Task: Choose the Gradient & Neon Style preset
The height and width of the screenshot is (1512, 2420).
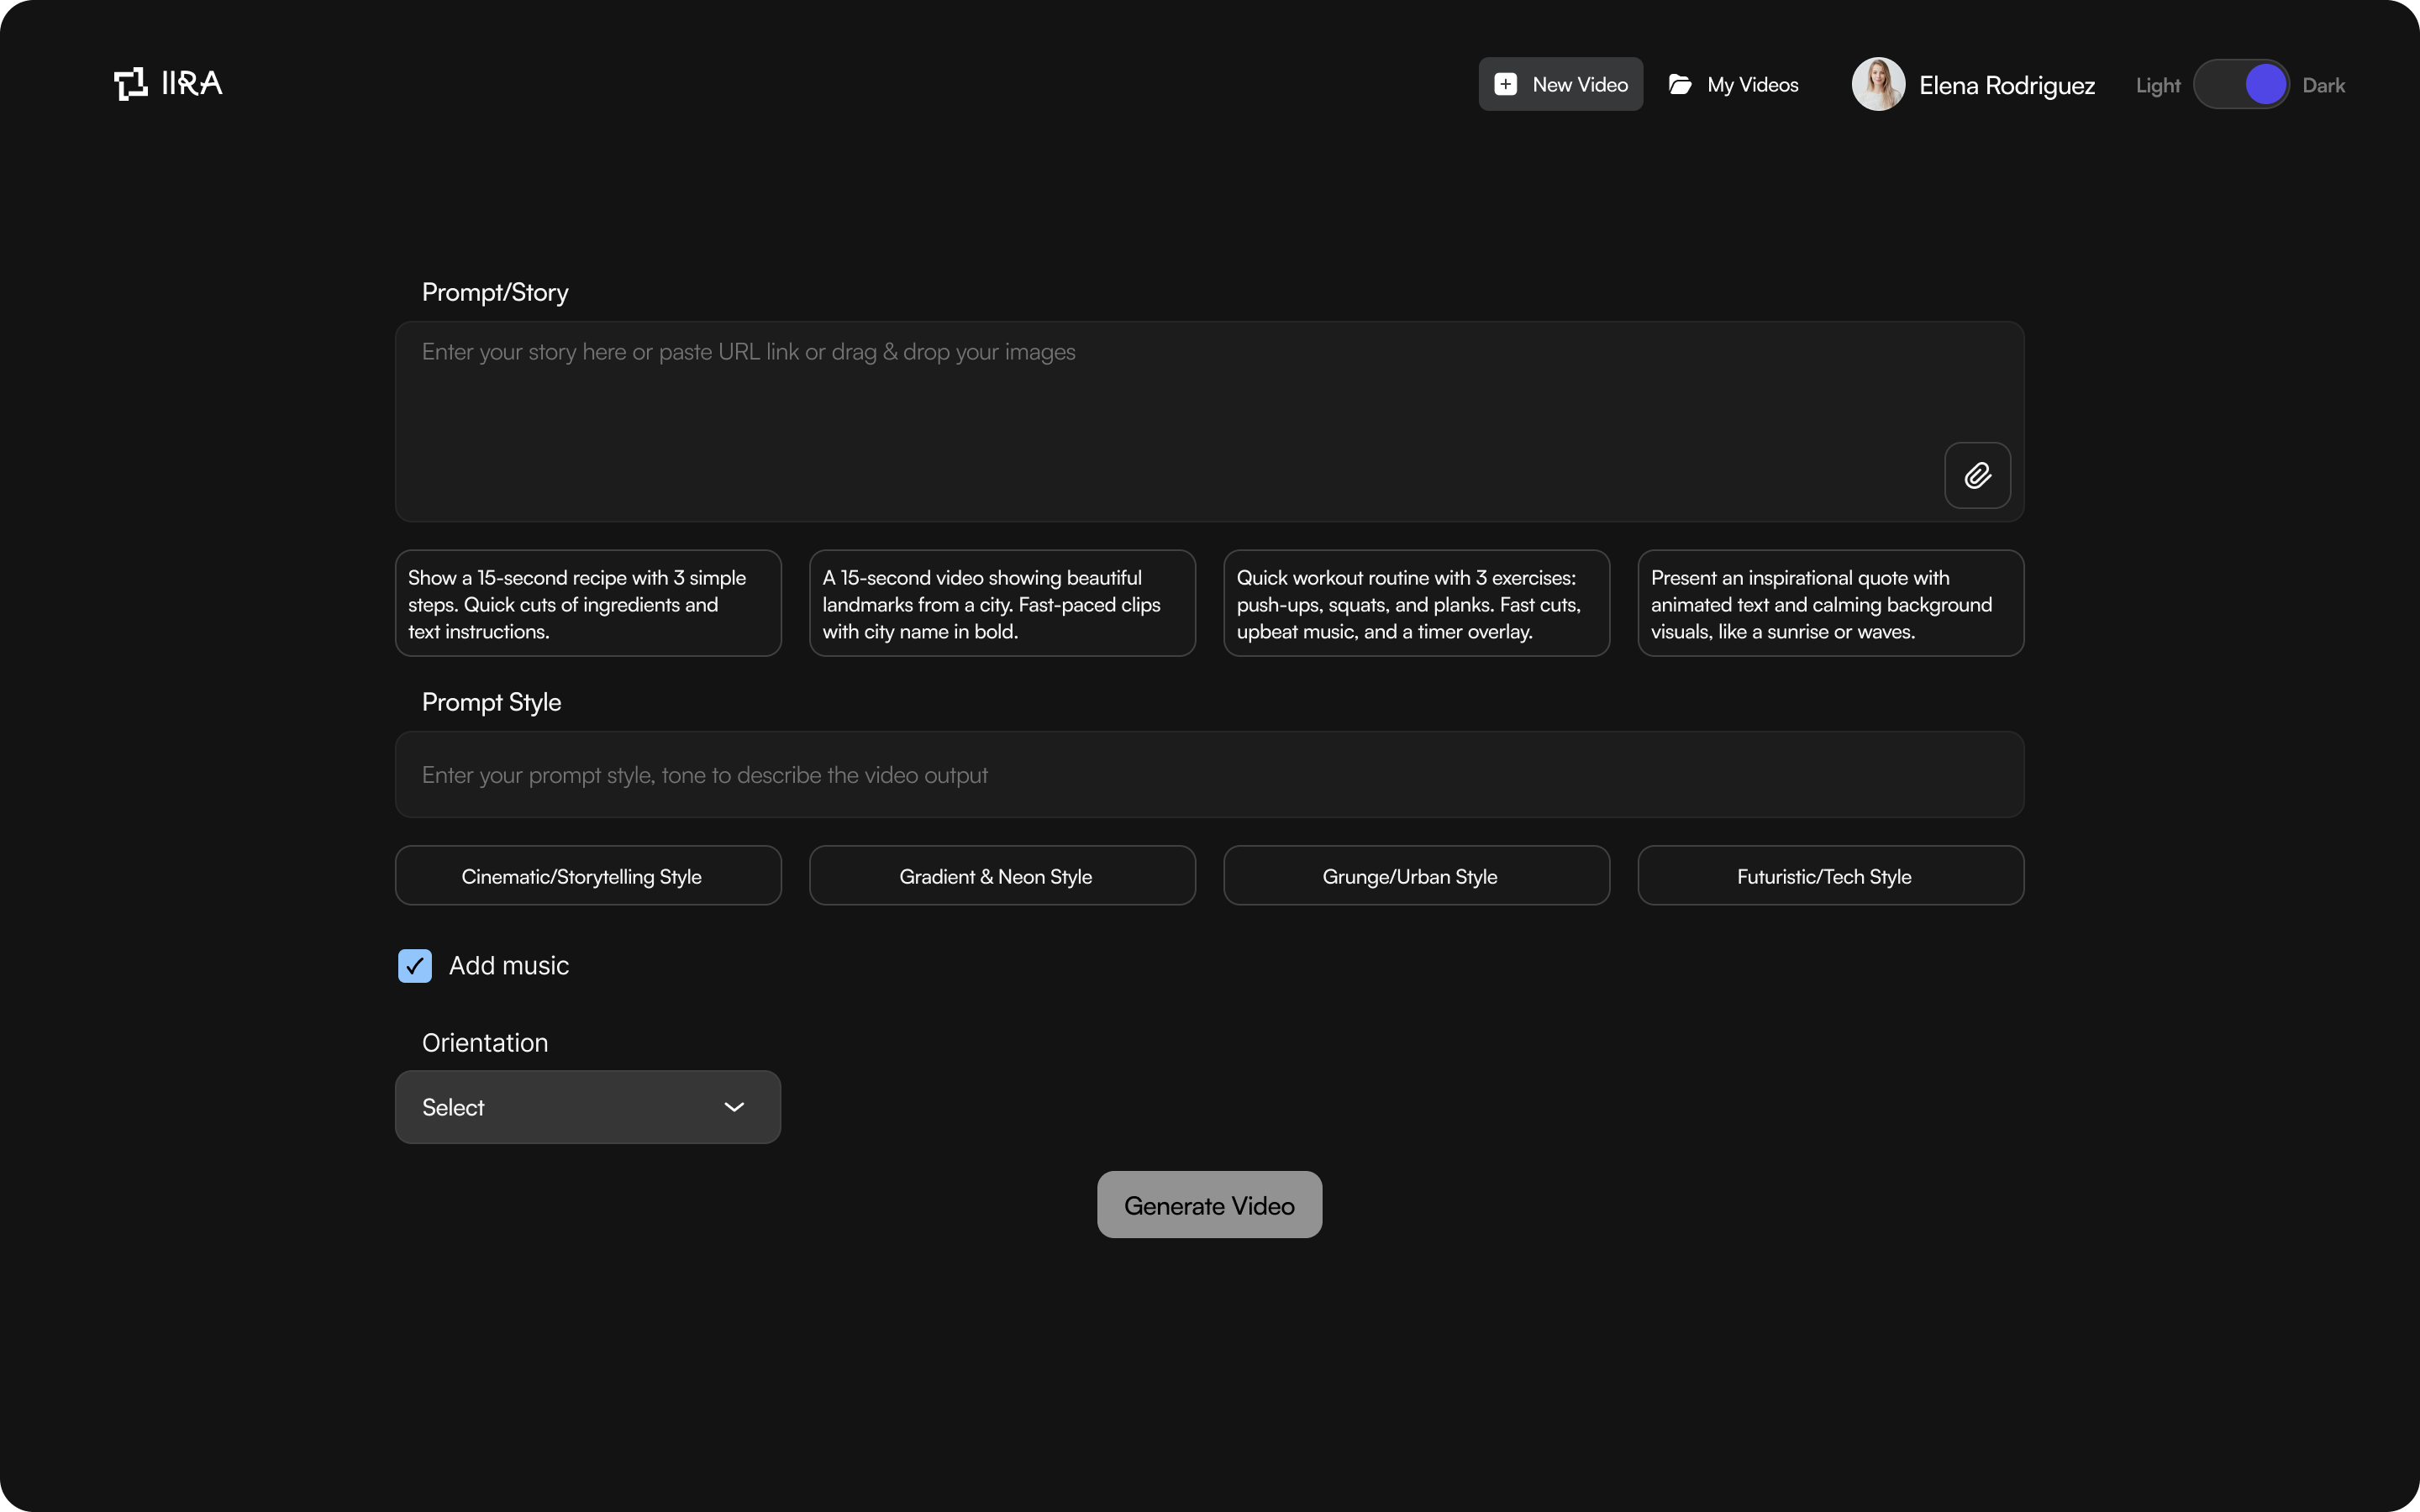Action: pos(1002,876)
